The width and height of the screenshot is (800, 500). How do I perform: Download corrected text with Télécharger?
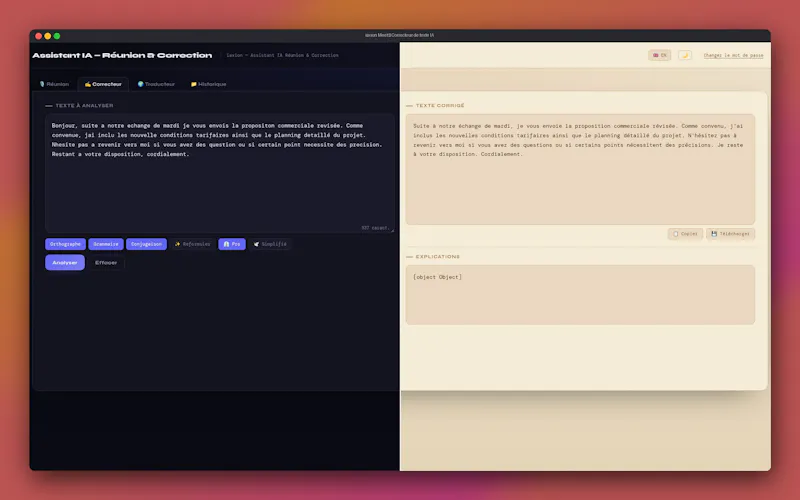click(730, 234)
